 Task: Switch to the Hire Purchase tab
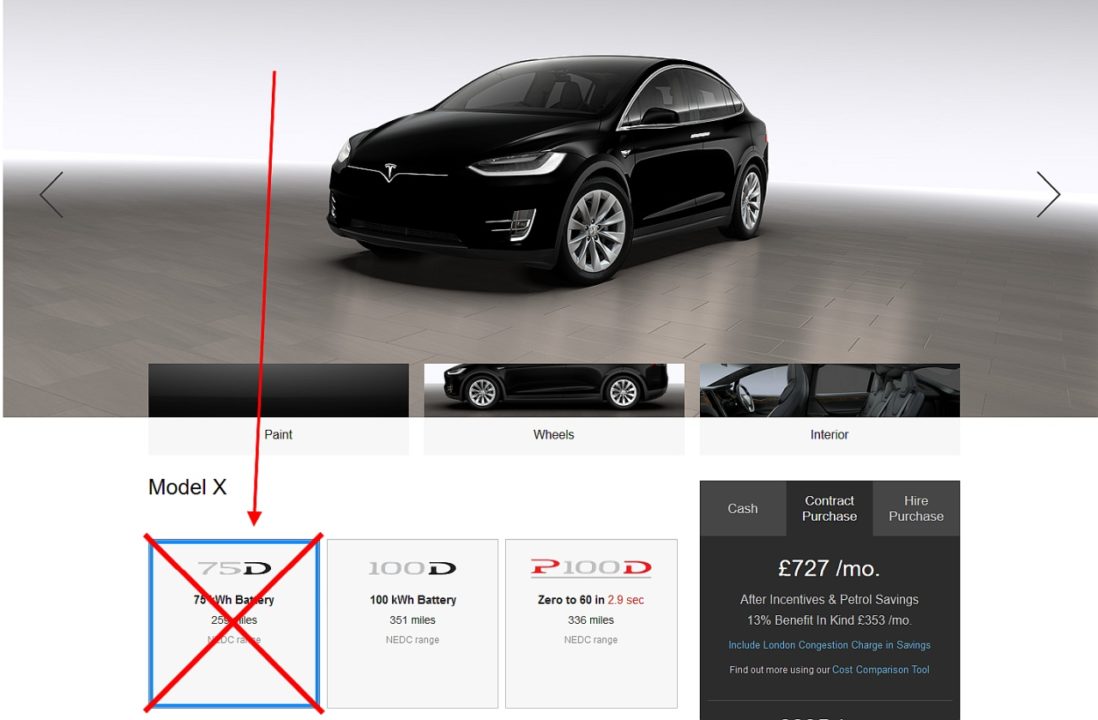916,508
